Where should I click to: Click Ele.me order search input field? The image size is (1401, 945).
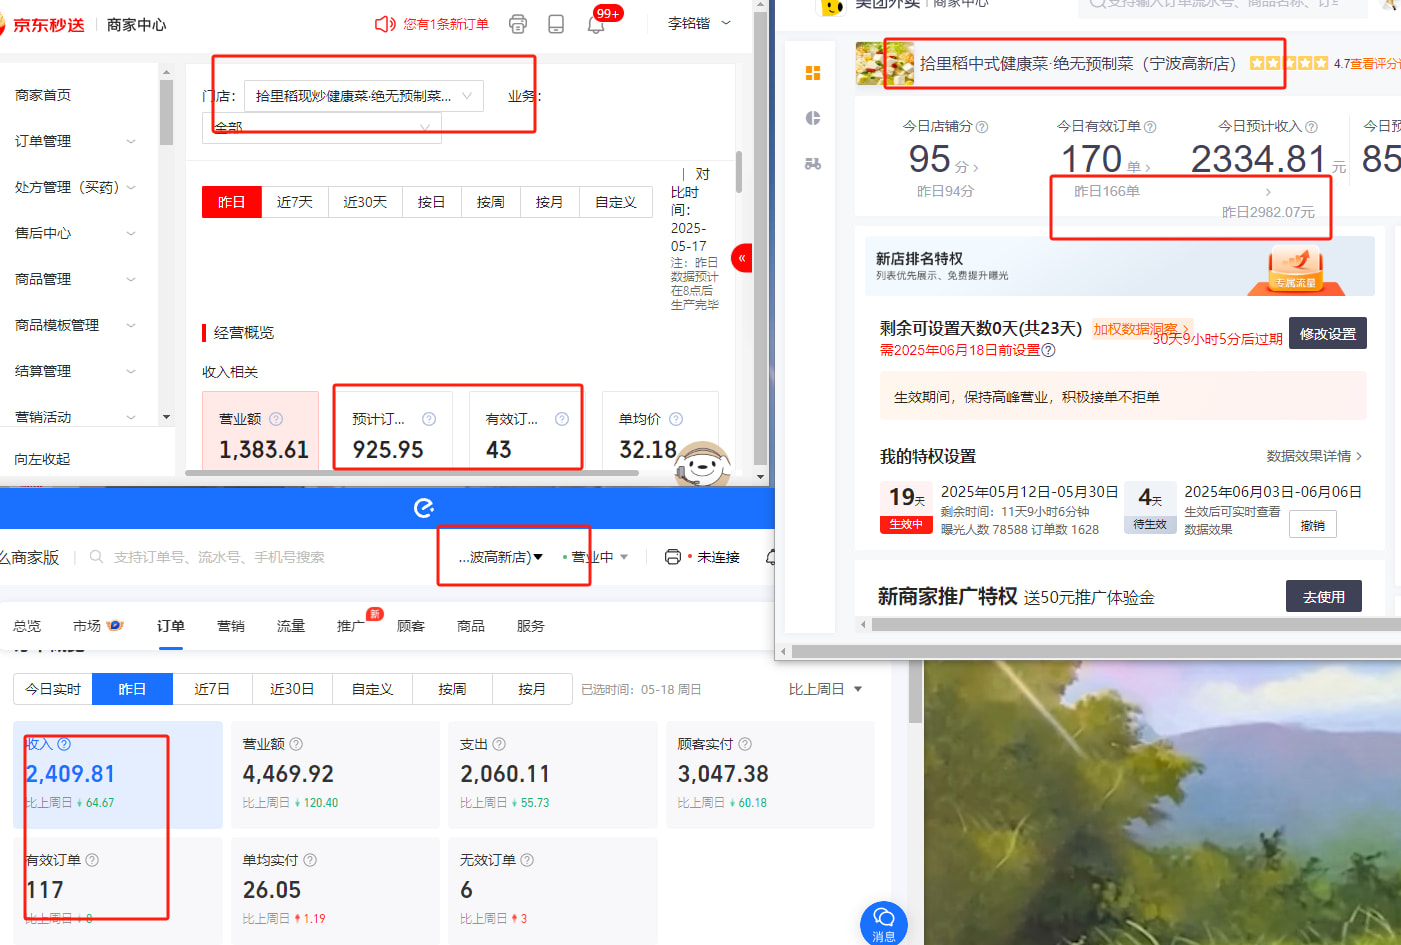[219, 557]
